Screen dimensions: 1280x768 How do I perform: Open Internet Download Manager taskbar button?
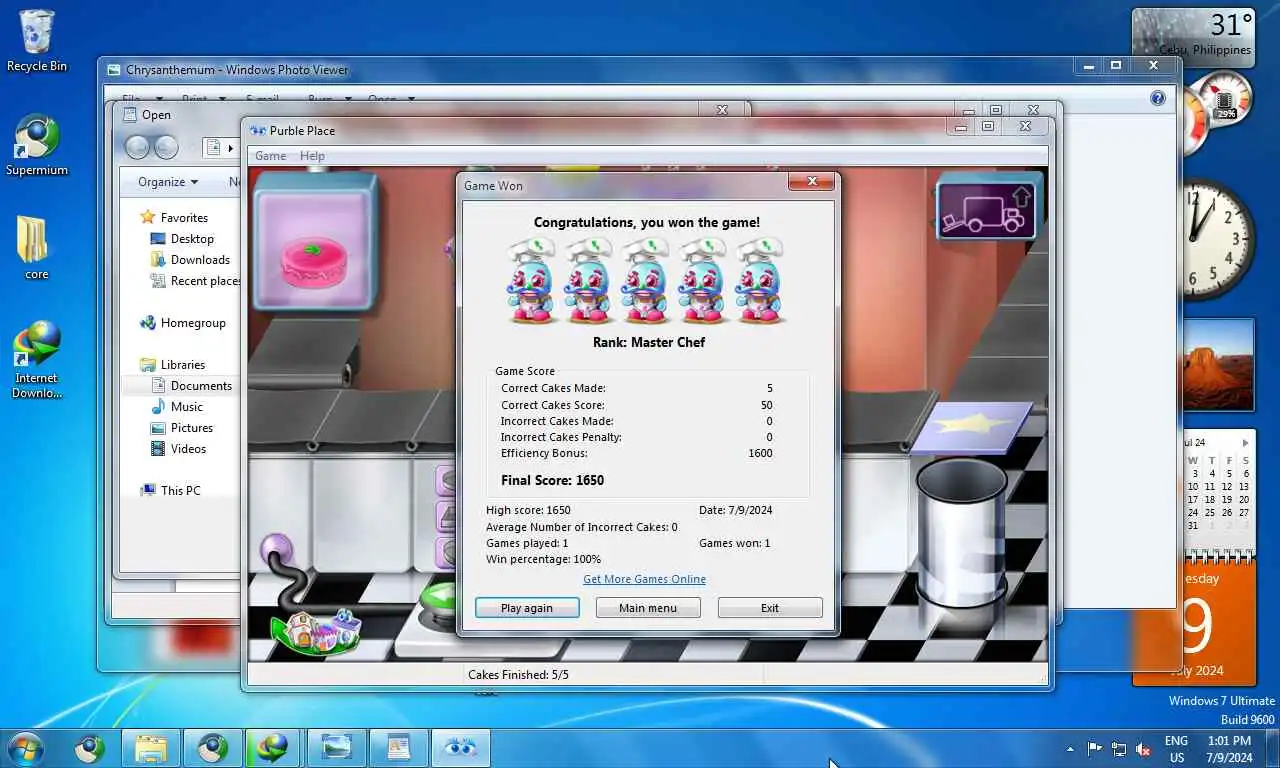coord(275,748)
